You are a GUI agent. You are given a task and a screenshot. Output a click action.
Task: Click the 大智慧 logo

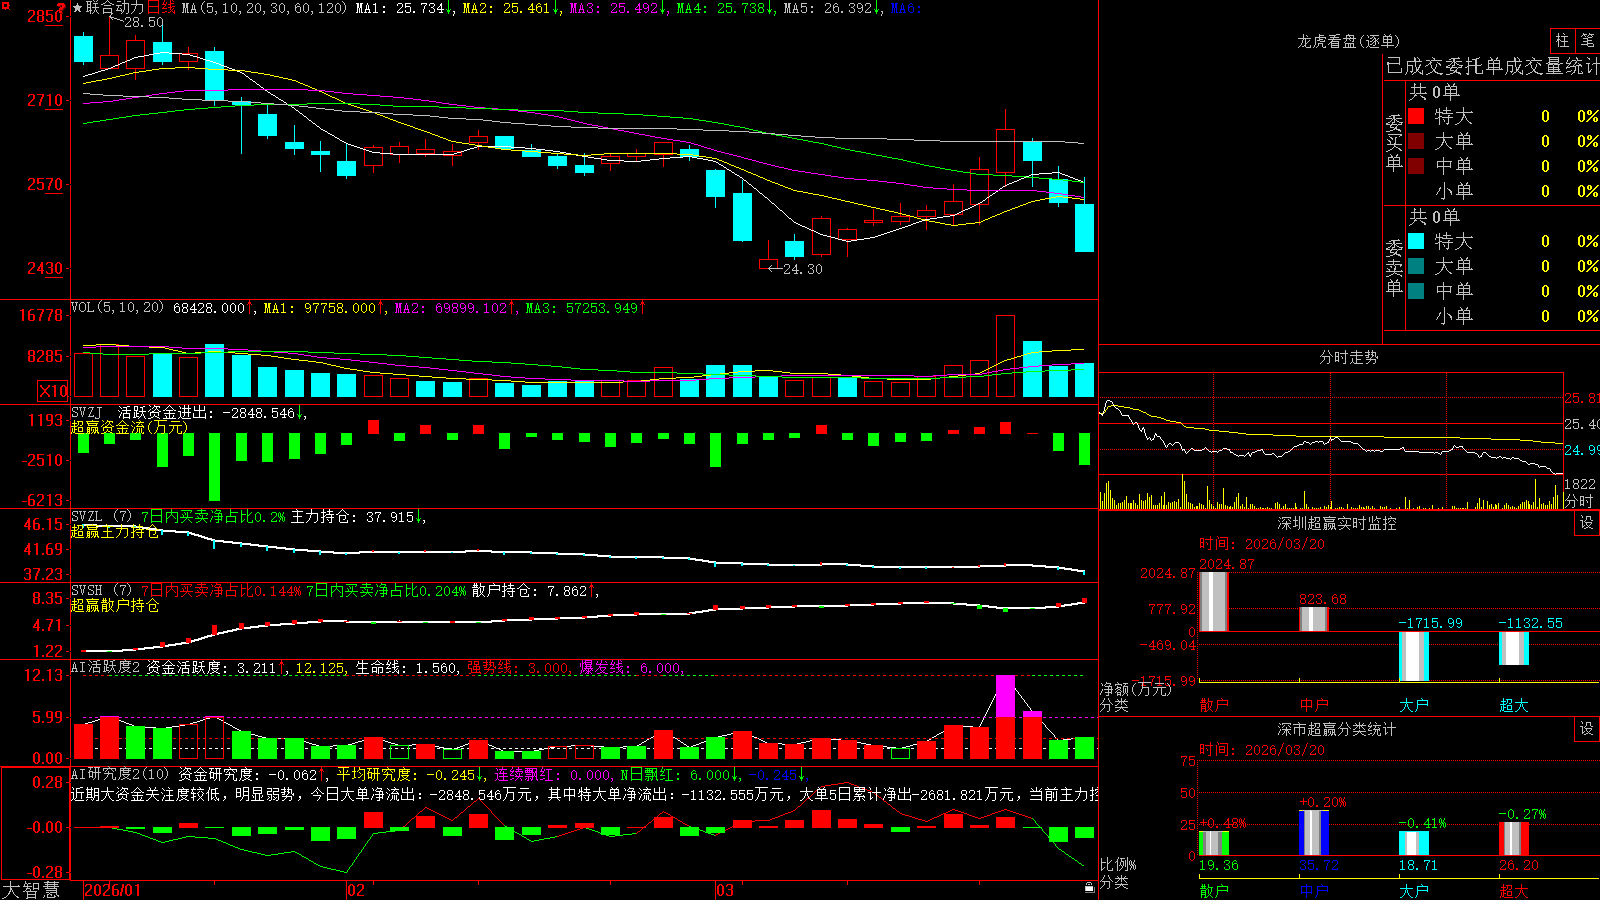click(x=31, y=890)
